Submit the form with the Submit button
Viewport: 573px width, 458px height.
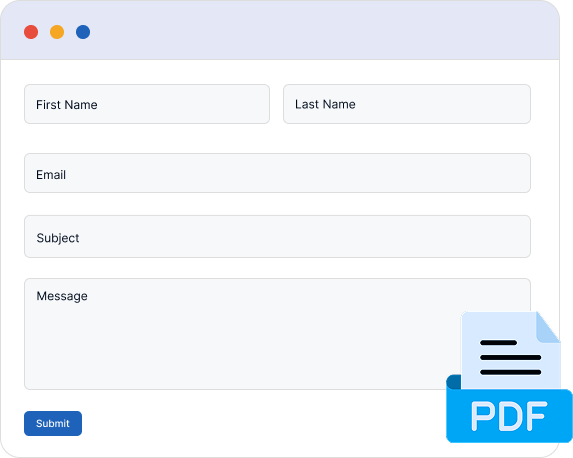point(53,423)
